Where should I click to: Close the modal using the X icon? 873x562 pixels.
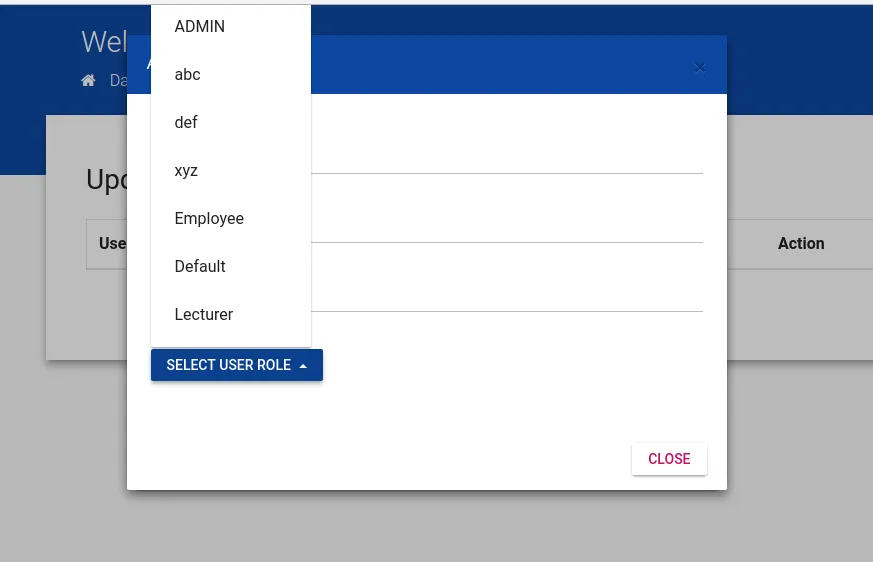699,68
